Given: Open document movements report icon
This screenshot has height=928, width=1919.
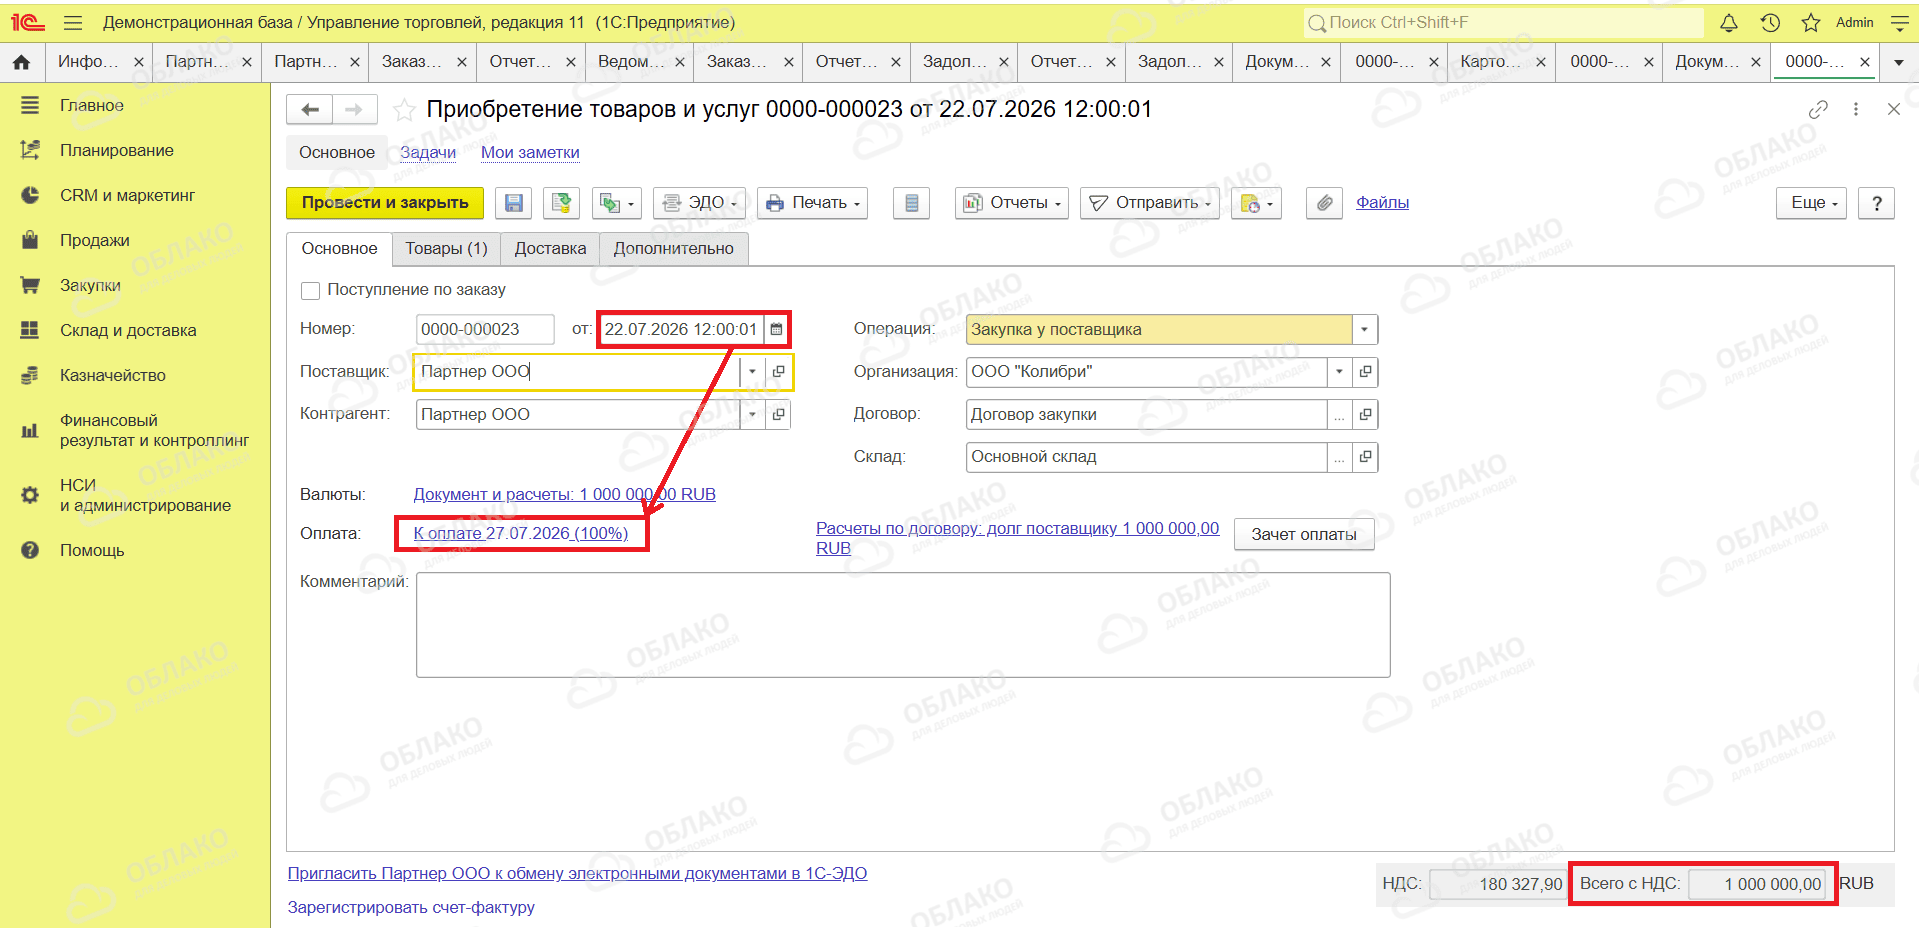Looking at the screenshot, I should click(911, 203).
